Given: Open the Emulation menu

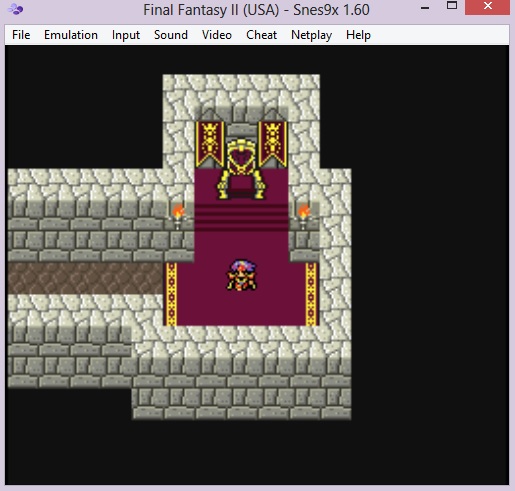Looking at the screenshot, I should [x=71, y=35].
